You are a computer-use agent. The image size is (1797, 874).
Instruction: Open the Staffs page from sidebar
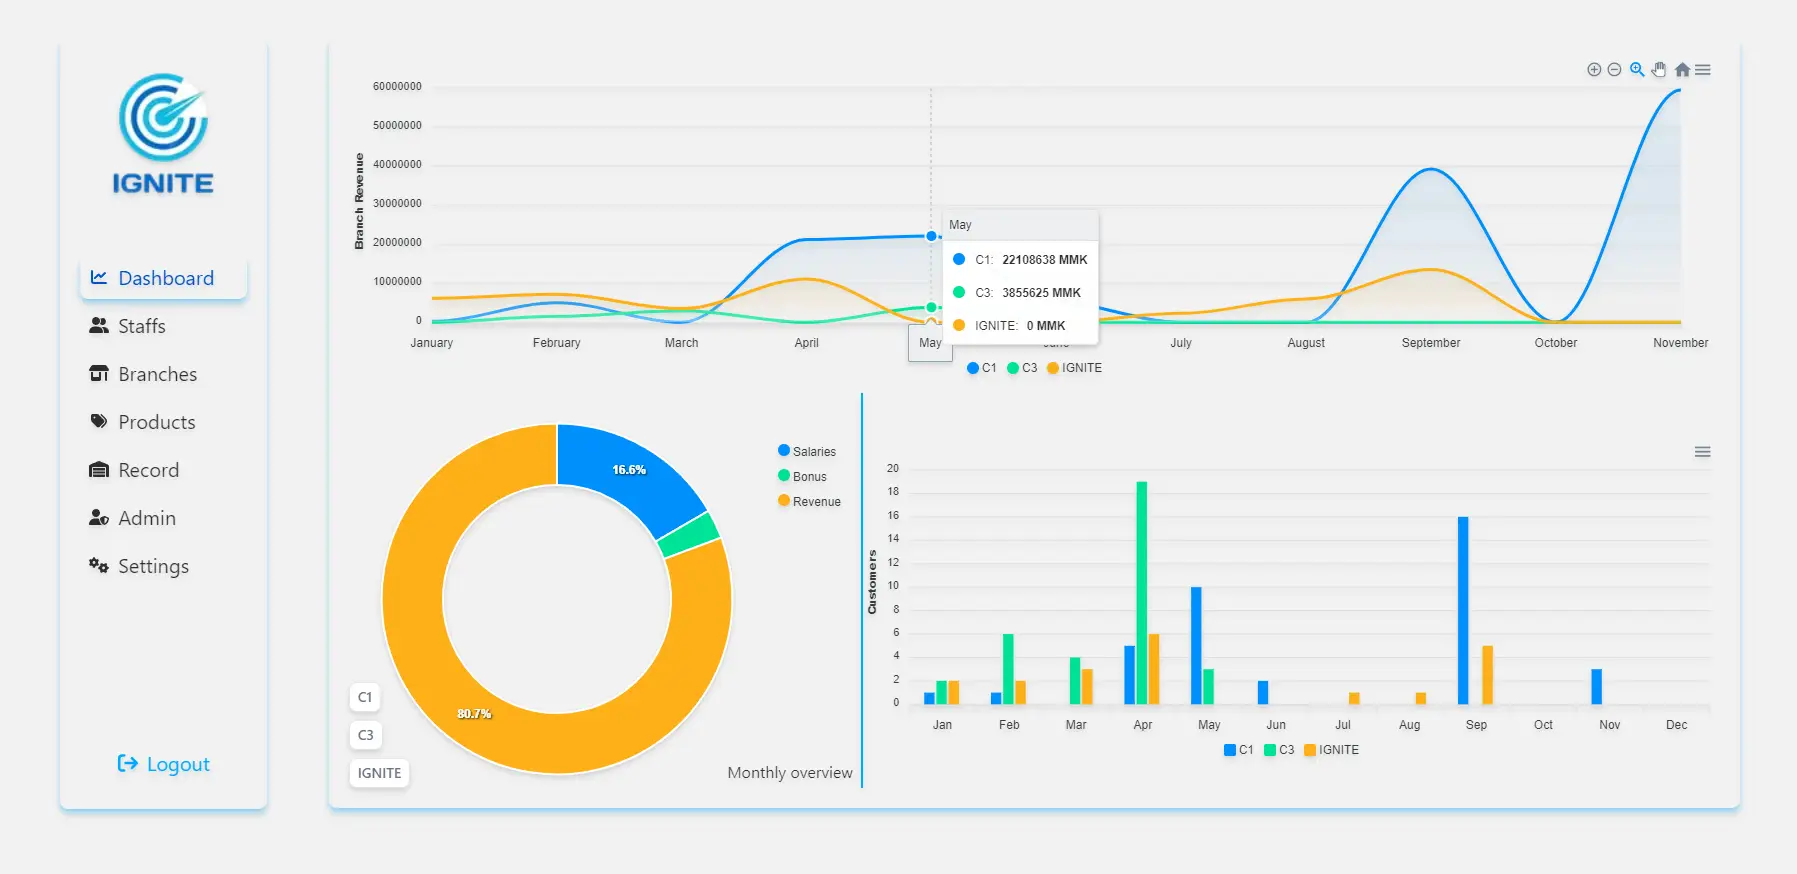pyautogui.click(x=141, y=326)
